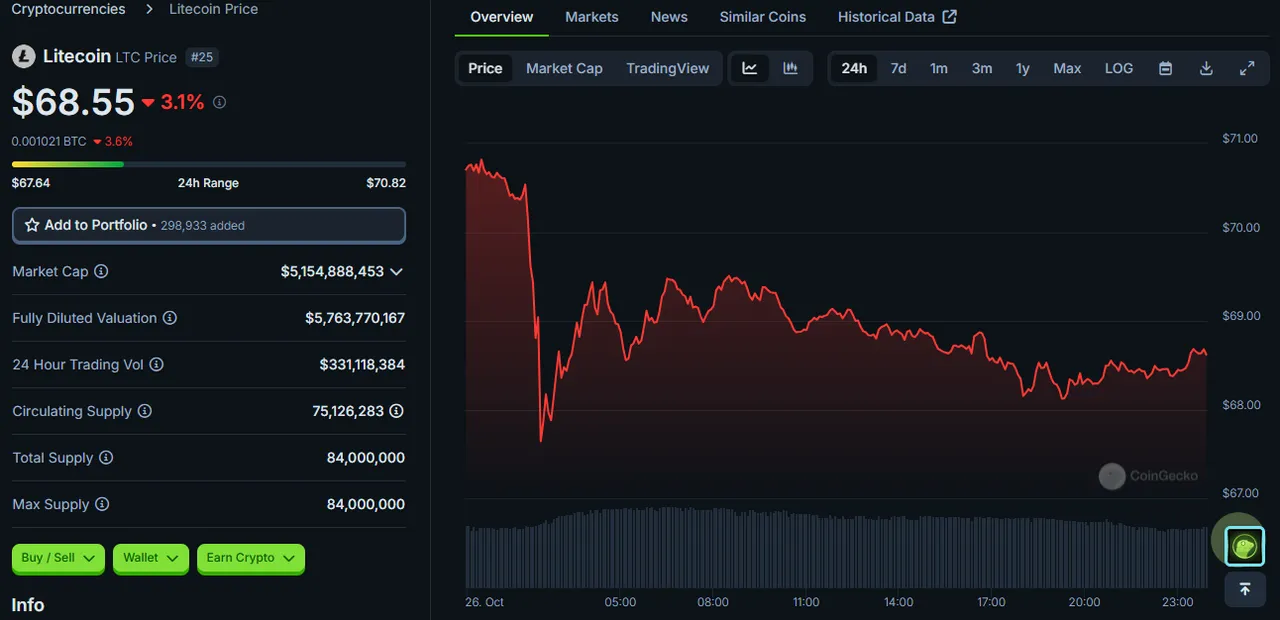Switch to the Markets tab
Image resolution: width=1280 pixels, height=620 pixels.
click(592, 17)
